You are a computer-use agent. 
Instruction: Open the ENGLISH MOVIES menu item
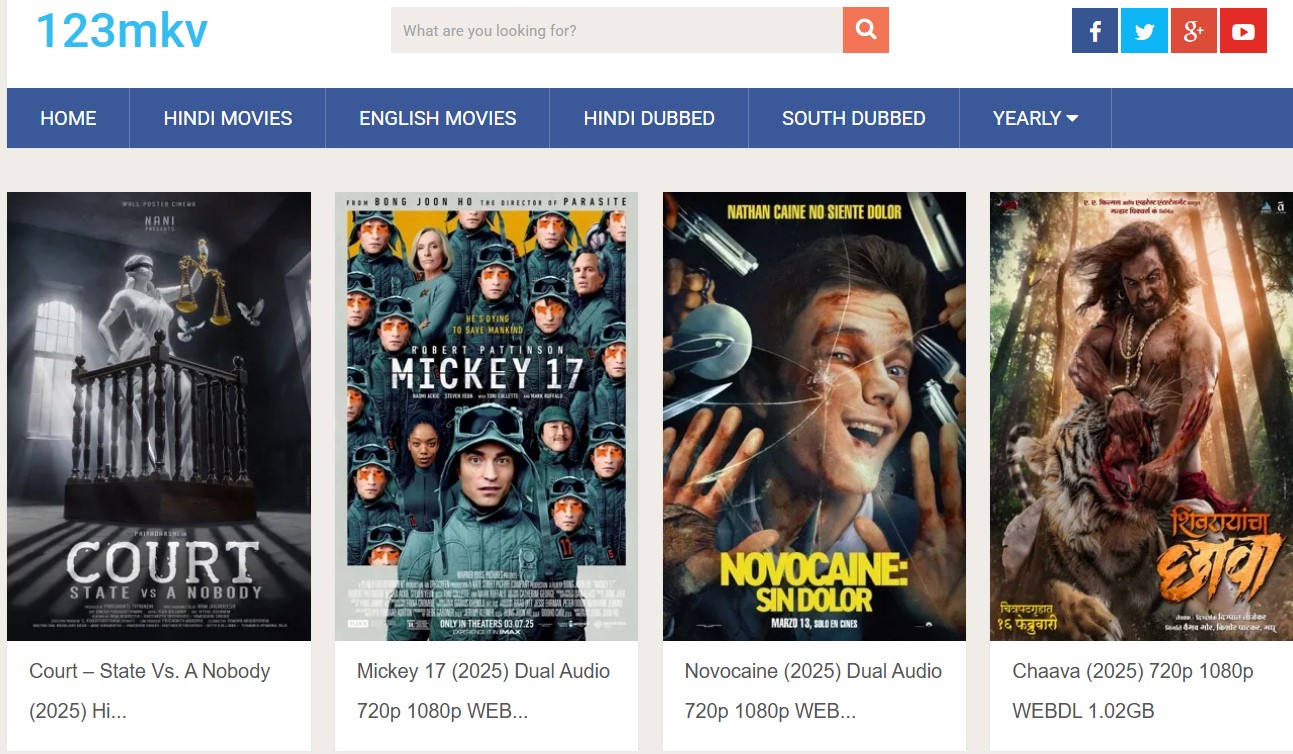point(438,118)
